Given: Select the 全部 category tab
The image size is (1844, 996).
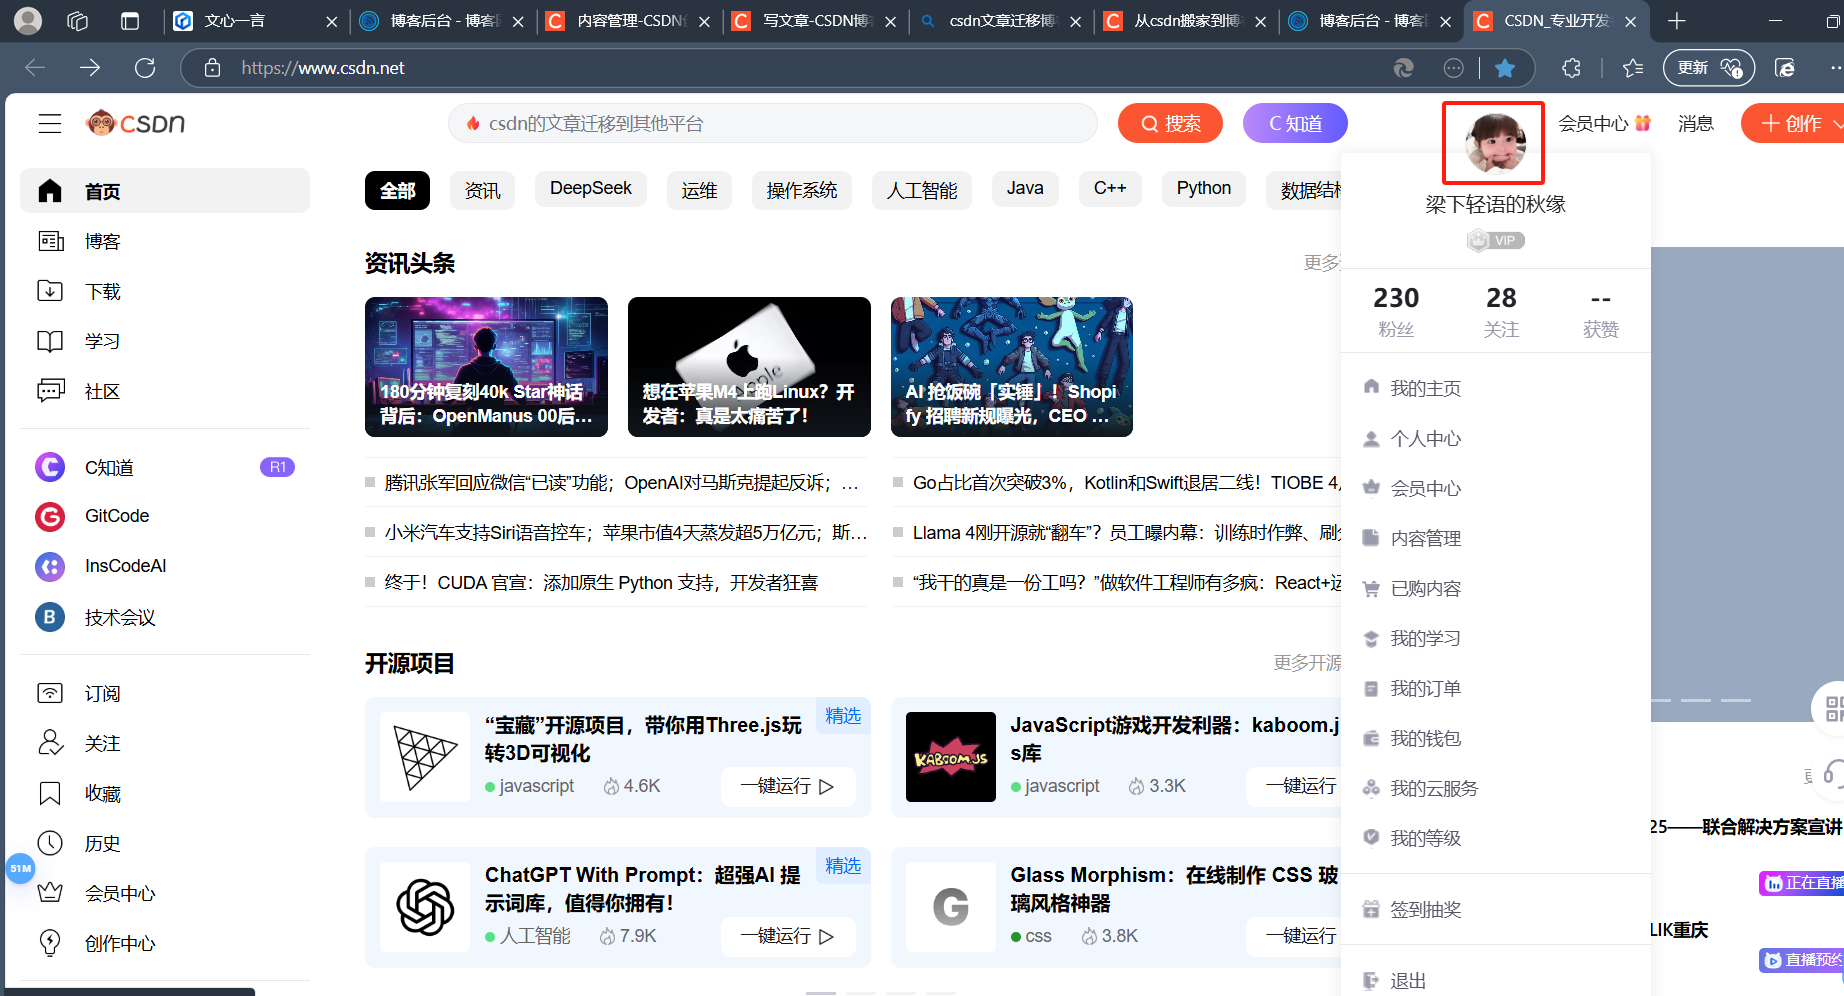Looking at the screenshot, I should (397, 190).
